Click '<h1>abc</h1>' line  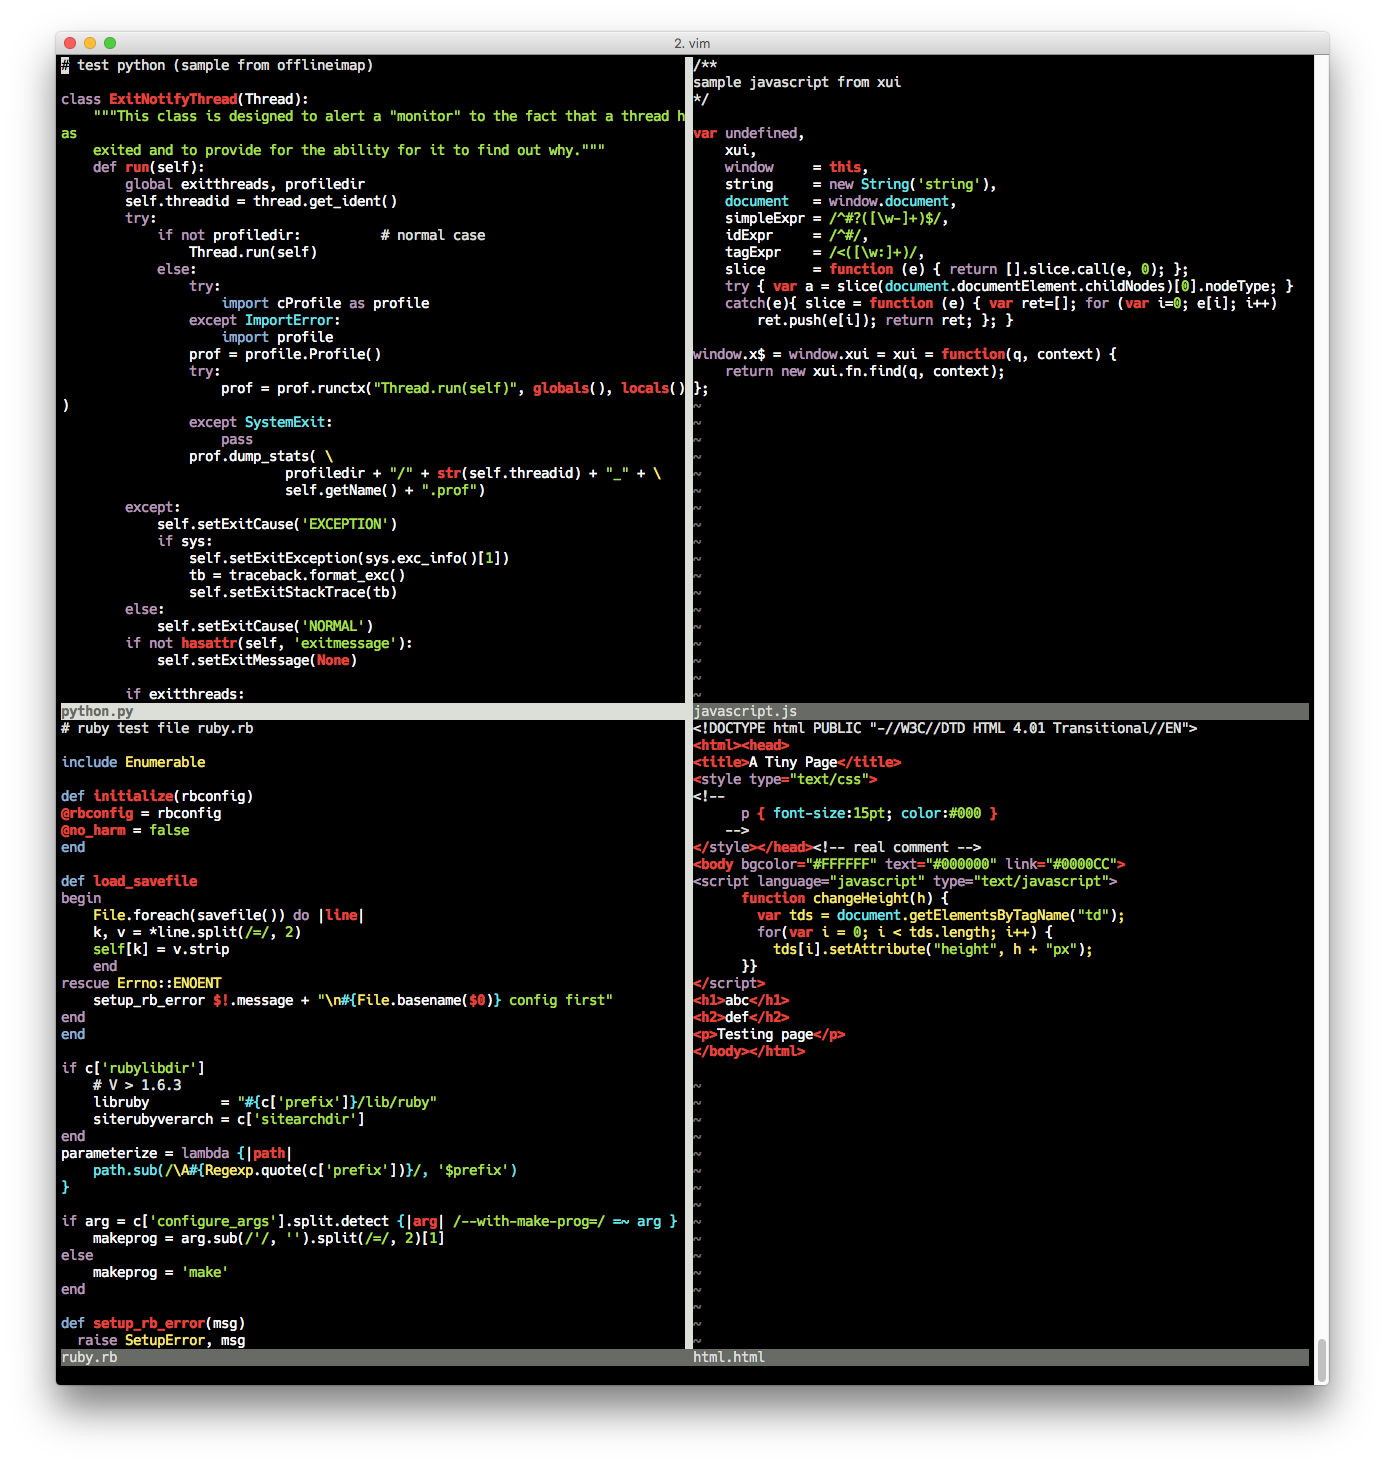pyautogui.click(x=741, y=1000)
